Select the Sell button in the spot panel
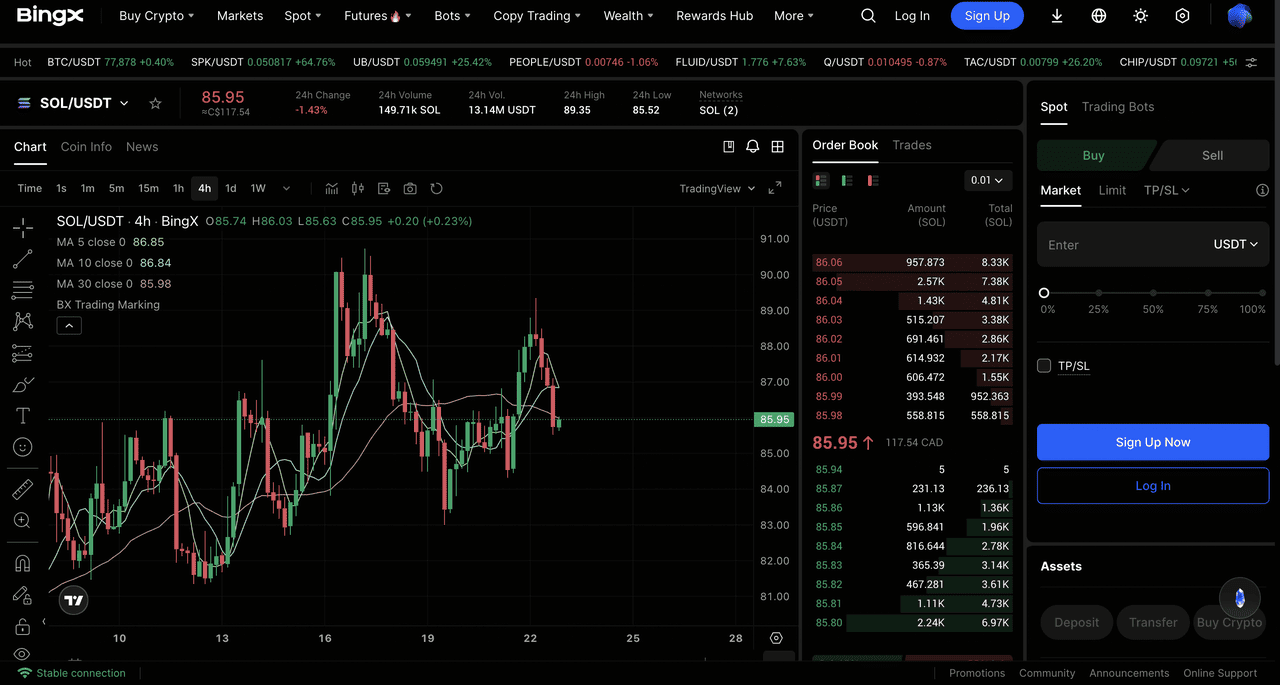 pos(1212,155)
